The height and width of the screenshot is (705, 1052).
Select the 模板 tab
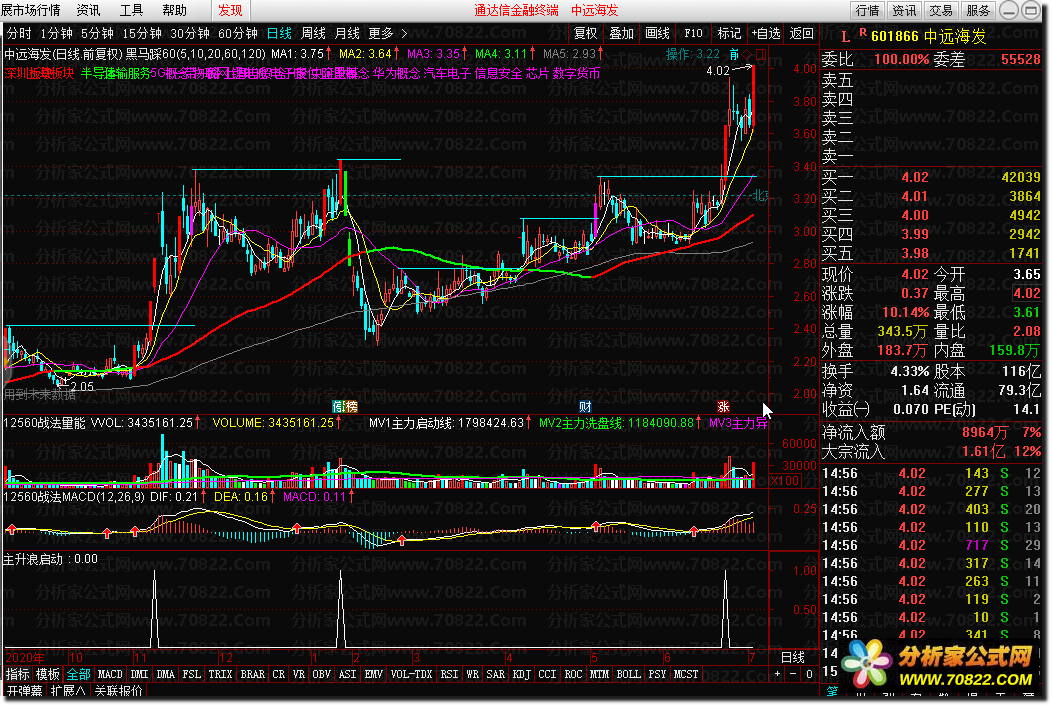click(x=48, y=674)
